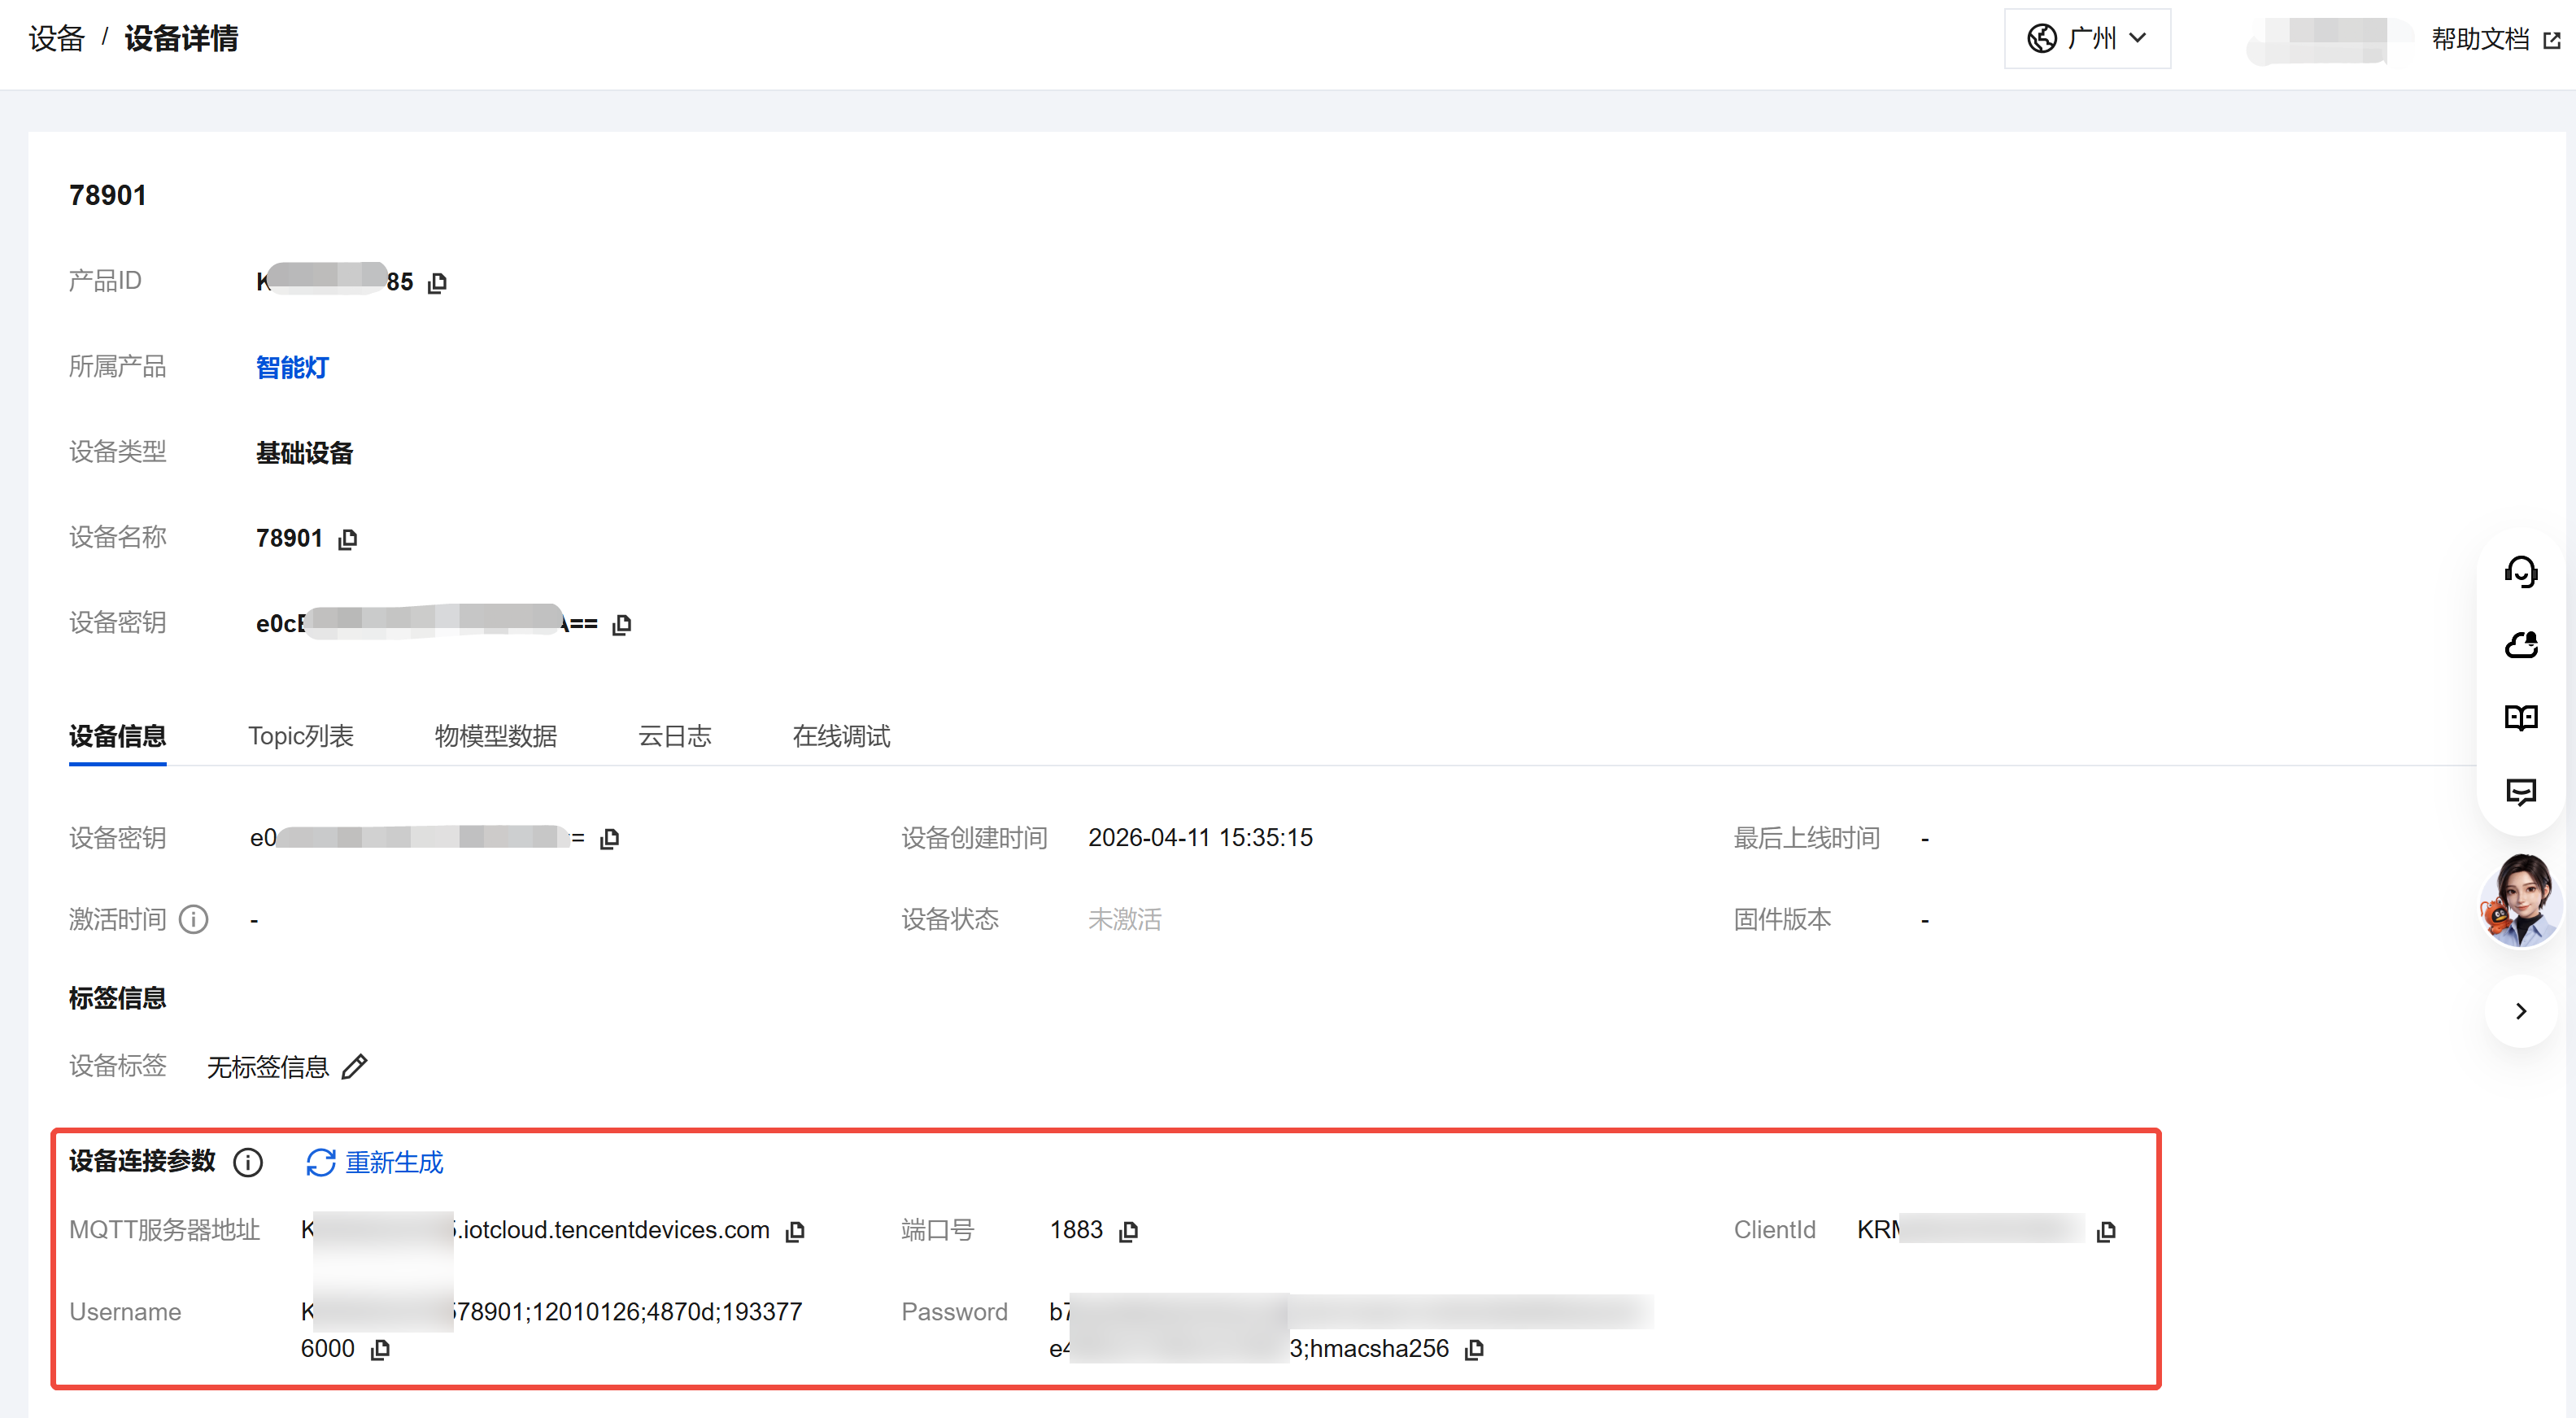Copy the device name 78901
2576x1418 pixels.
[x=347, y=539]
